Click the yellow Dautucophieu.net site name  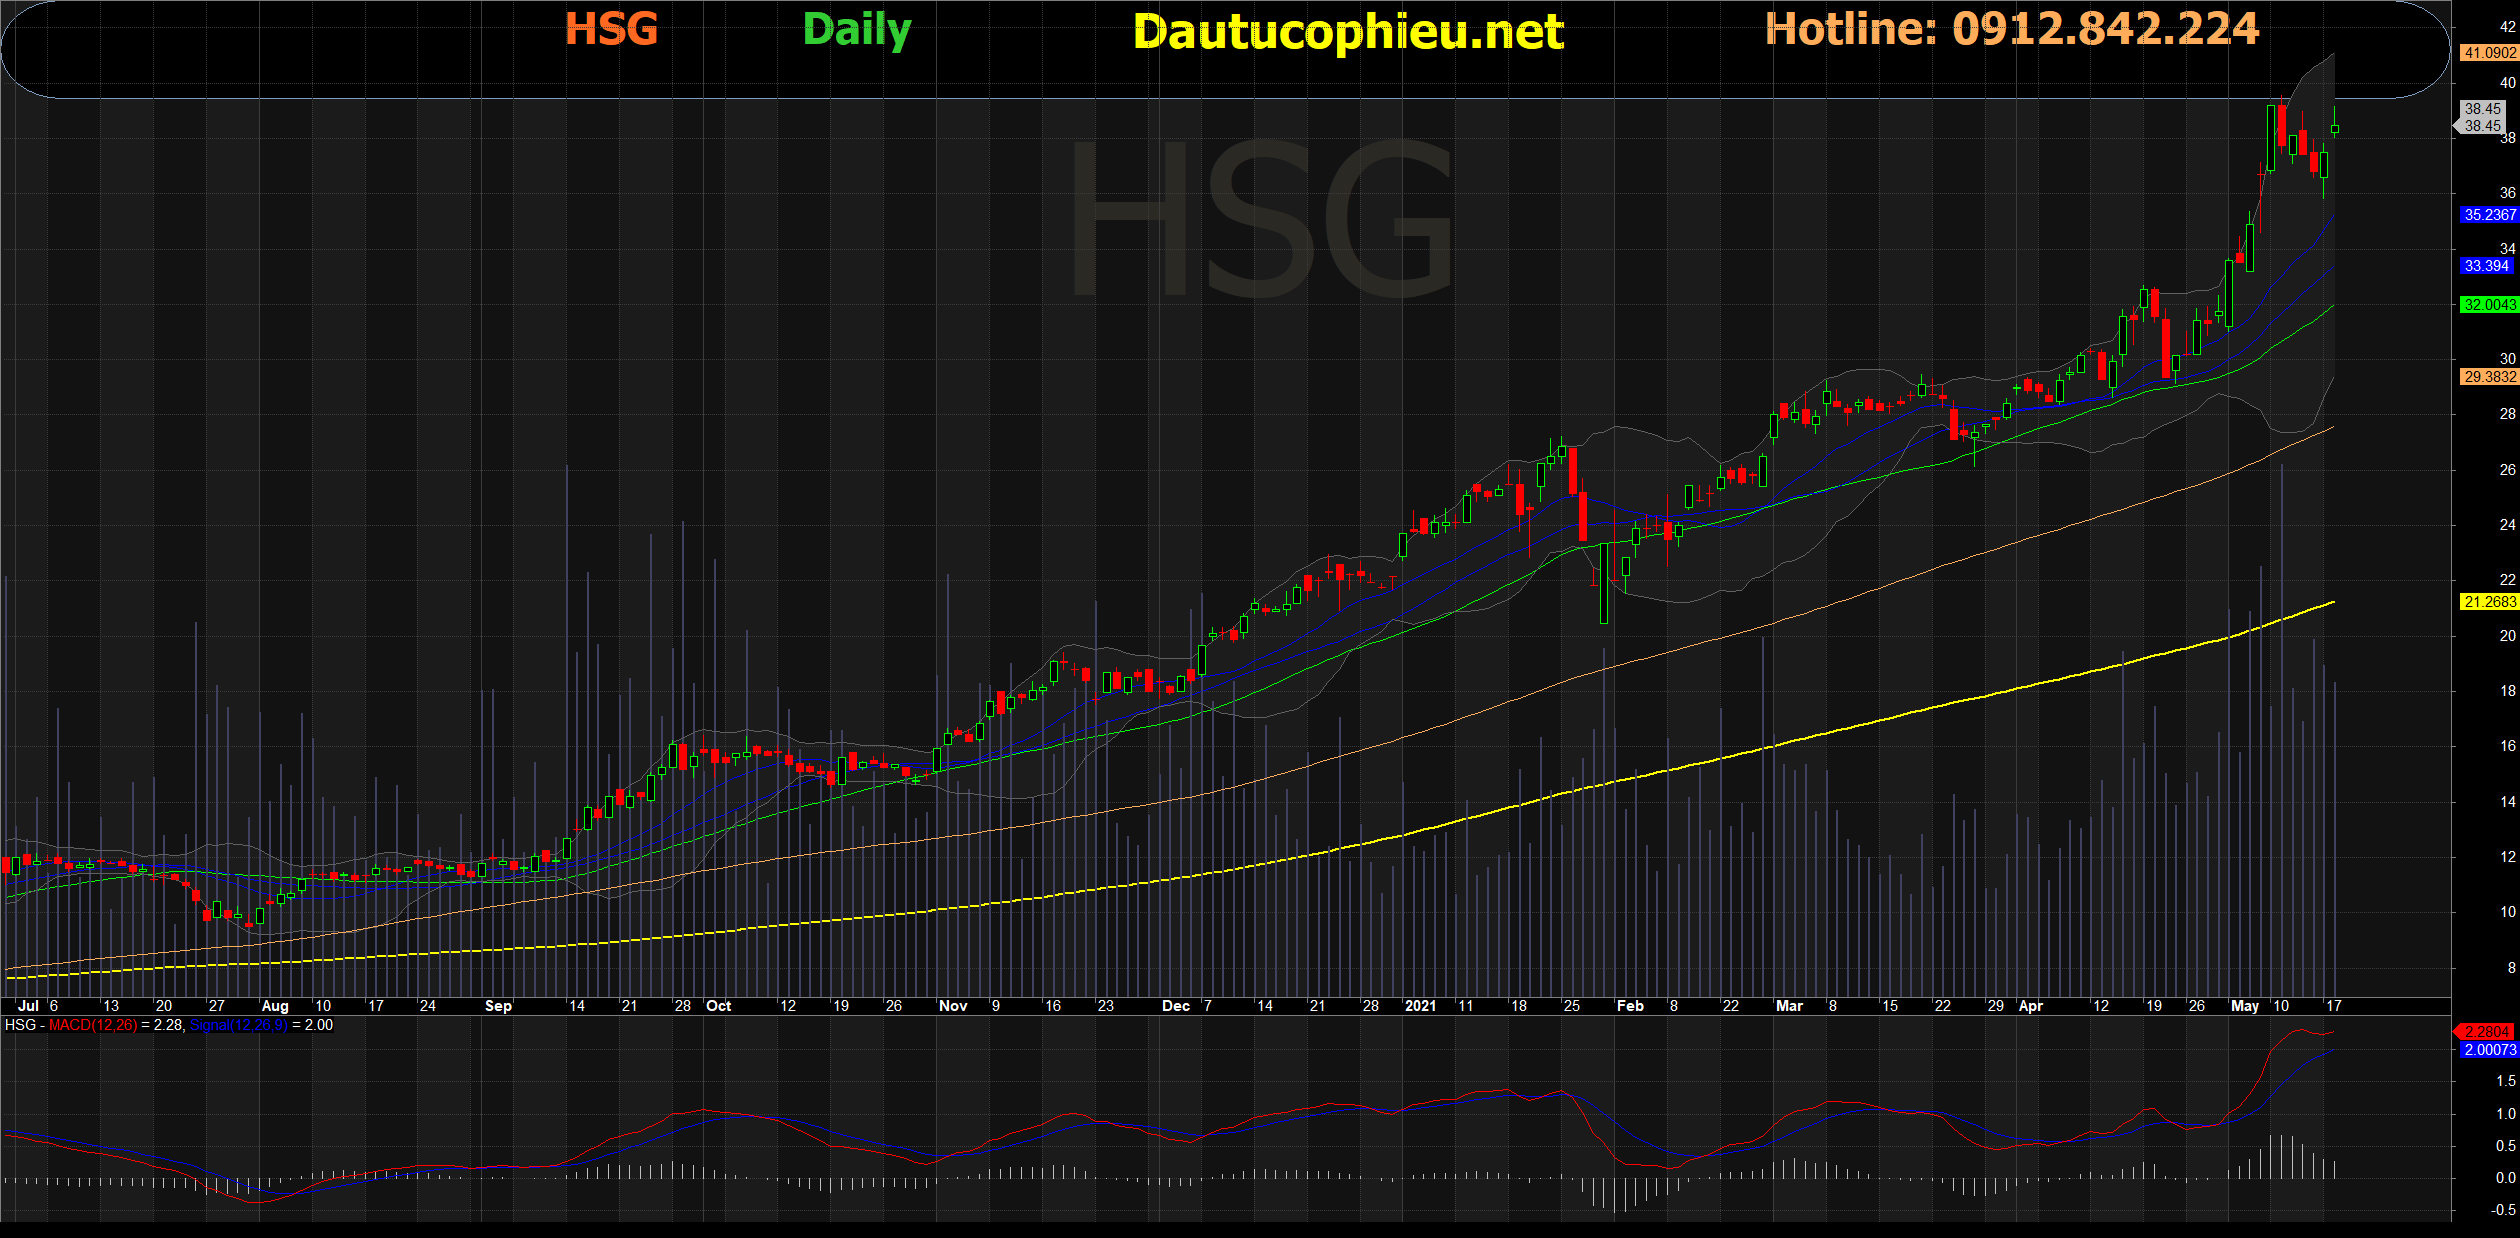pyautogui.click(x=1348, y=32)
